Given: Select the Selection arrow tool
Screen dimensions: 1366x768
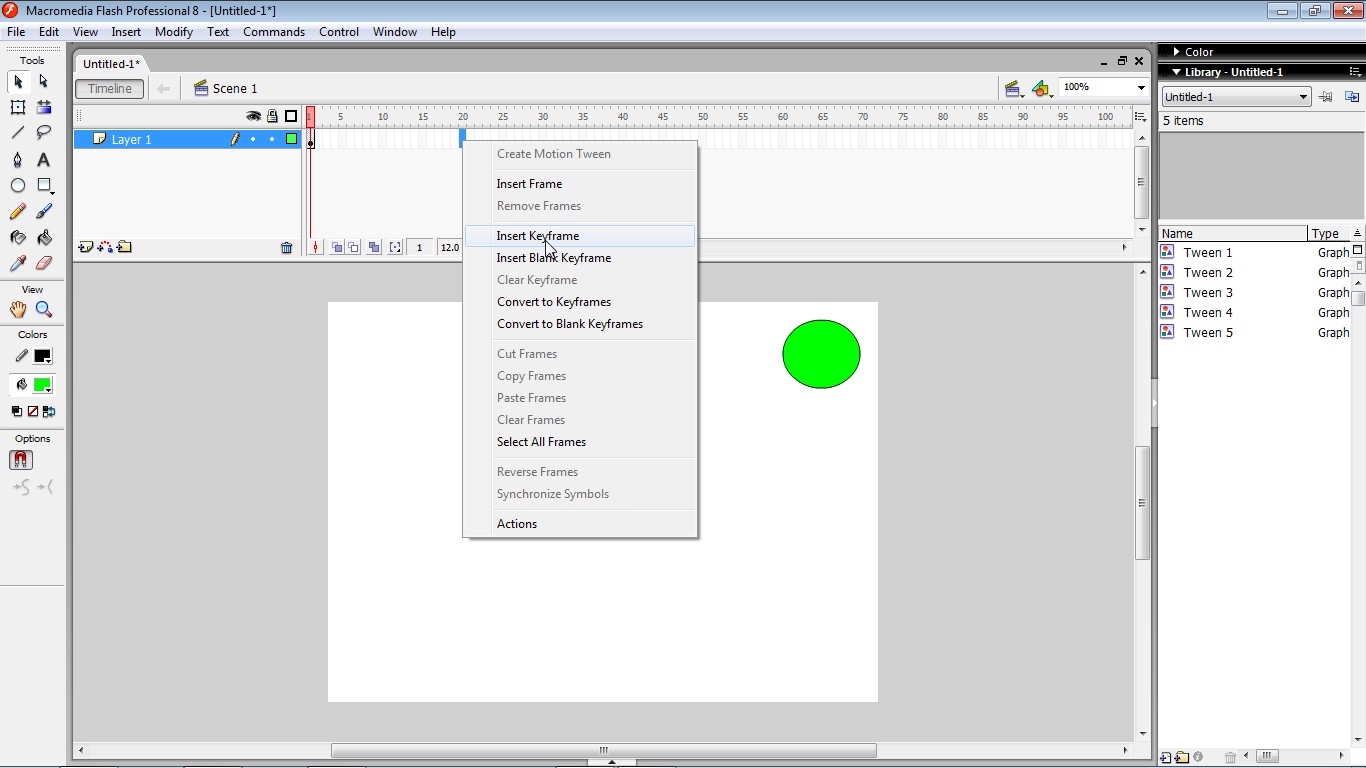Looking at the screenshot, I should (18, 81).
